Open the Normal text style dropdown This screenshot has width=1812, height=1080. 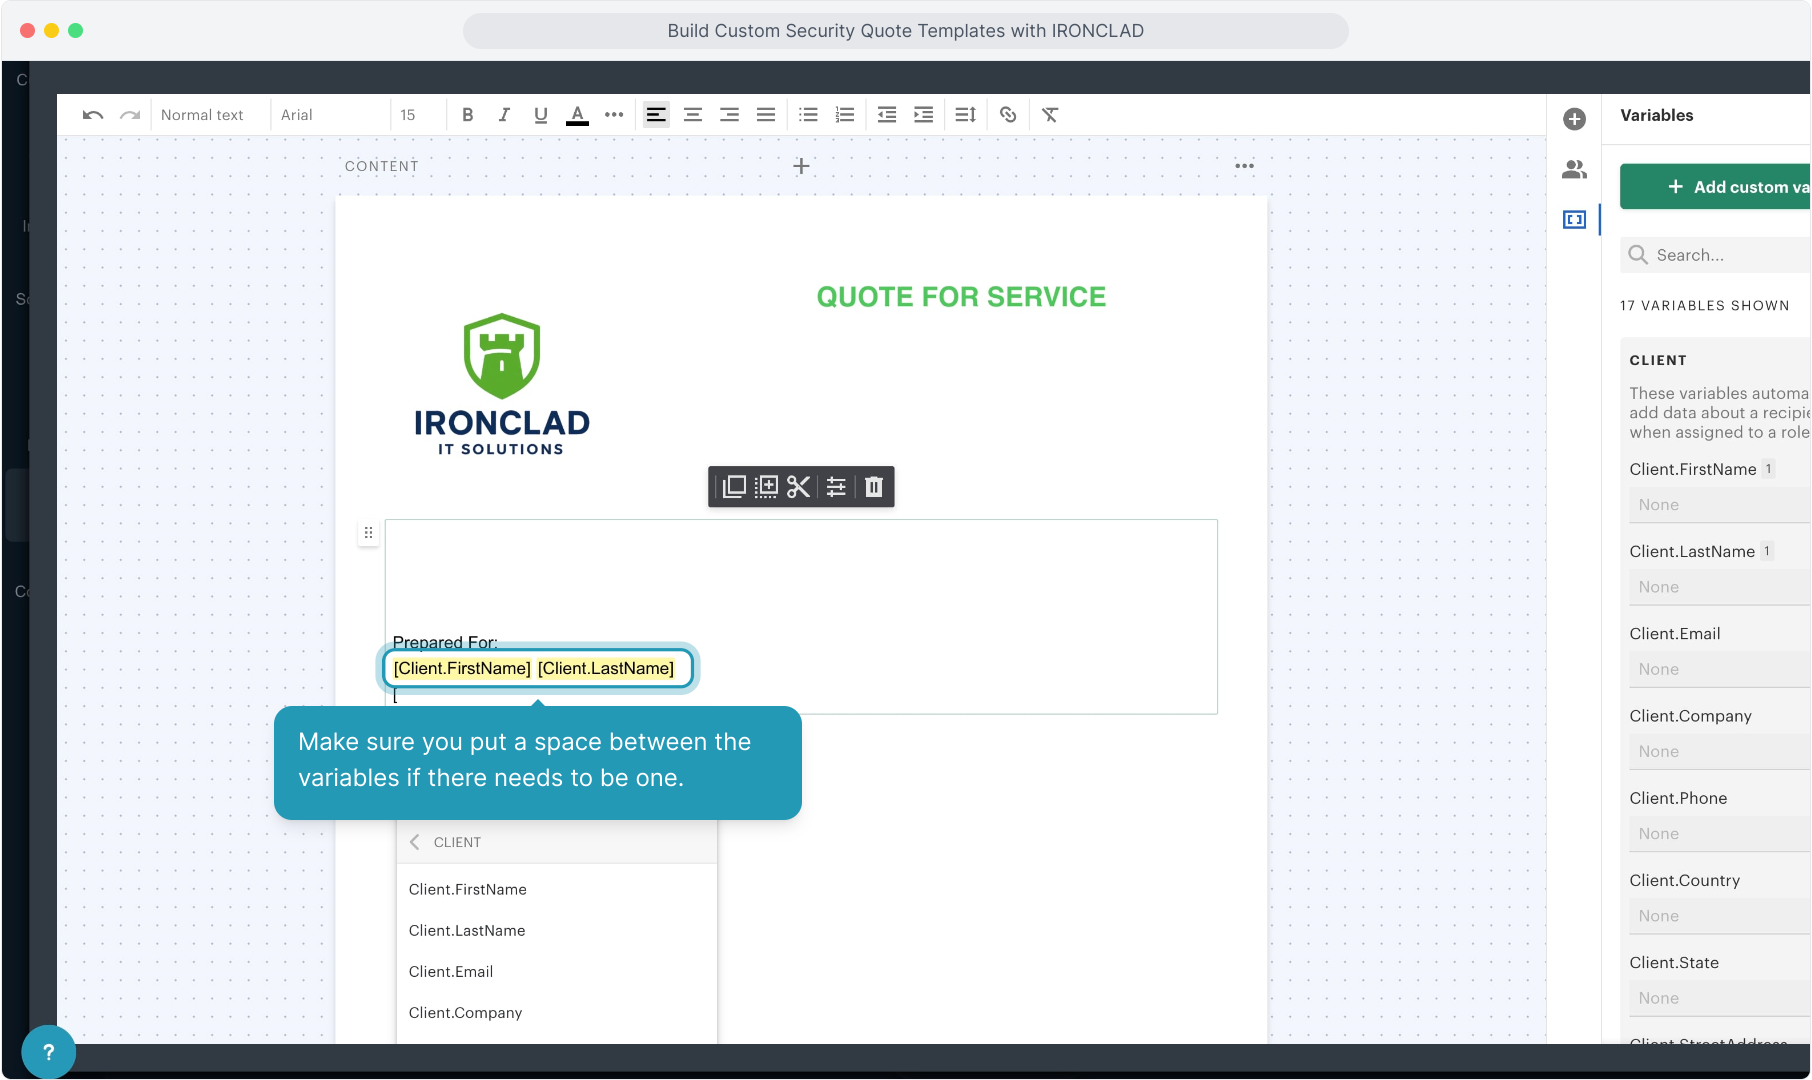pos(203,115)
